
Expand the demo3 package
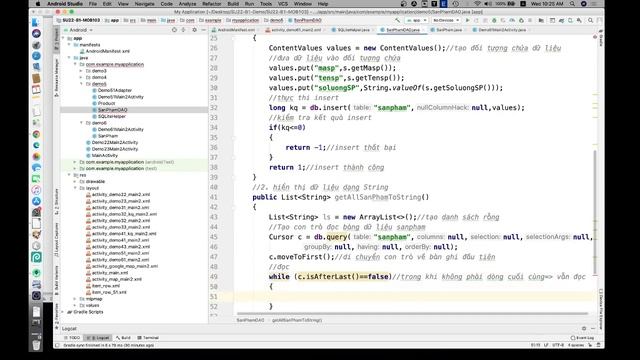[81, 71]
